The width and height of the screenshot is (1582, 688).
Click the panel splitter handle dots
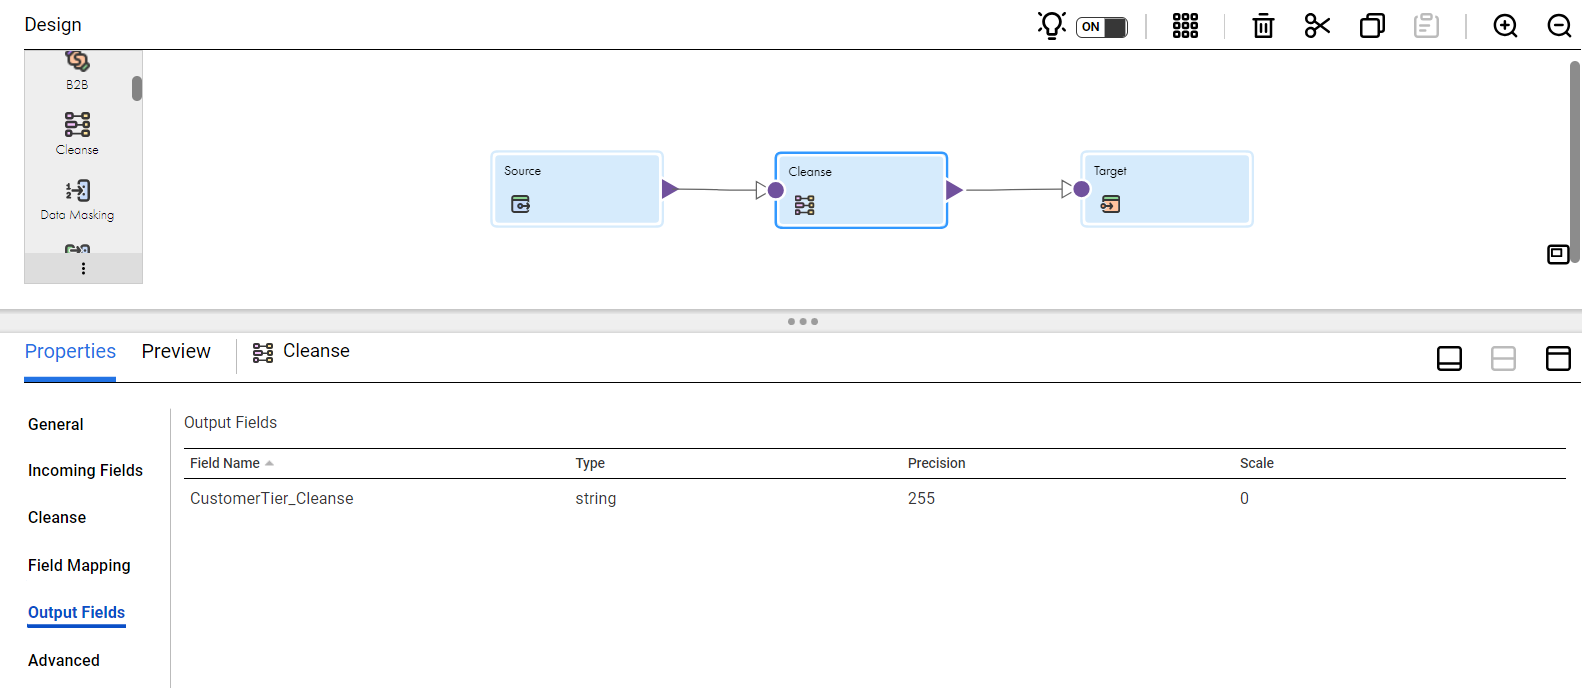coord(803,321)
